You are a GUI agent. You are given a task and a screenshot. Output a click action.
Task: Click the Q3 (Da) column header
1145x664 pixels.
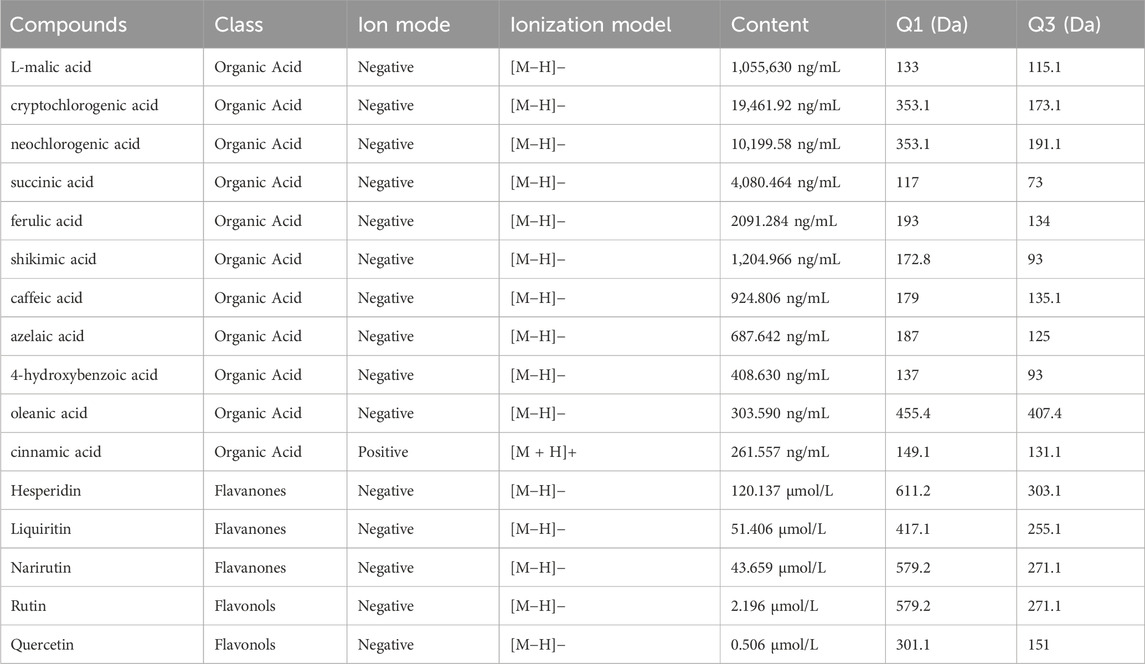(x=1064, y=25)
